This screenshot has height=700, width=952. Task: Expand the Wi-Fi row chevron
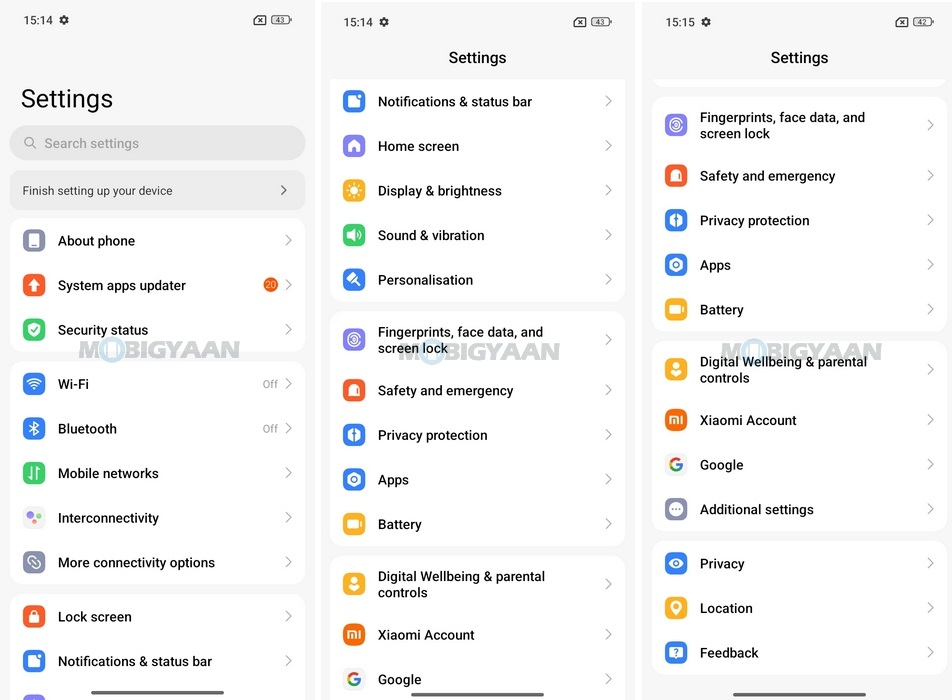(288, 384)
